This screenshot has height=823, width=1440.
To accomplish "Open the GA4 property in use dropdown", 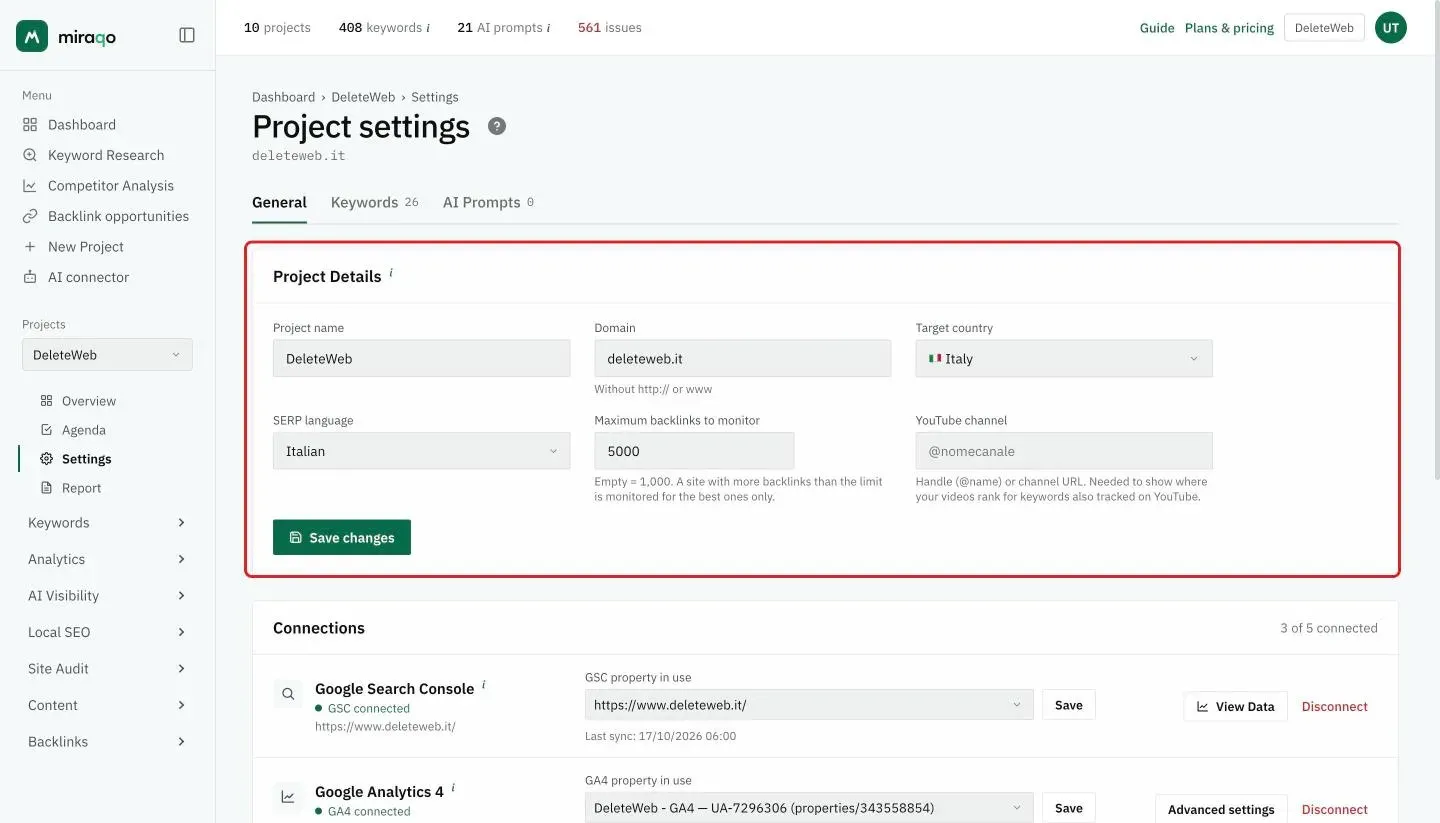I will click(x=809, y=808).
